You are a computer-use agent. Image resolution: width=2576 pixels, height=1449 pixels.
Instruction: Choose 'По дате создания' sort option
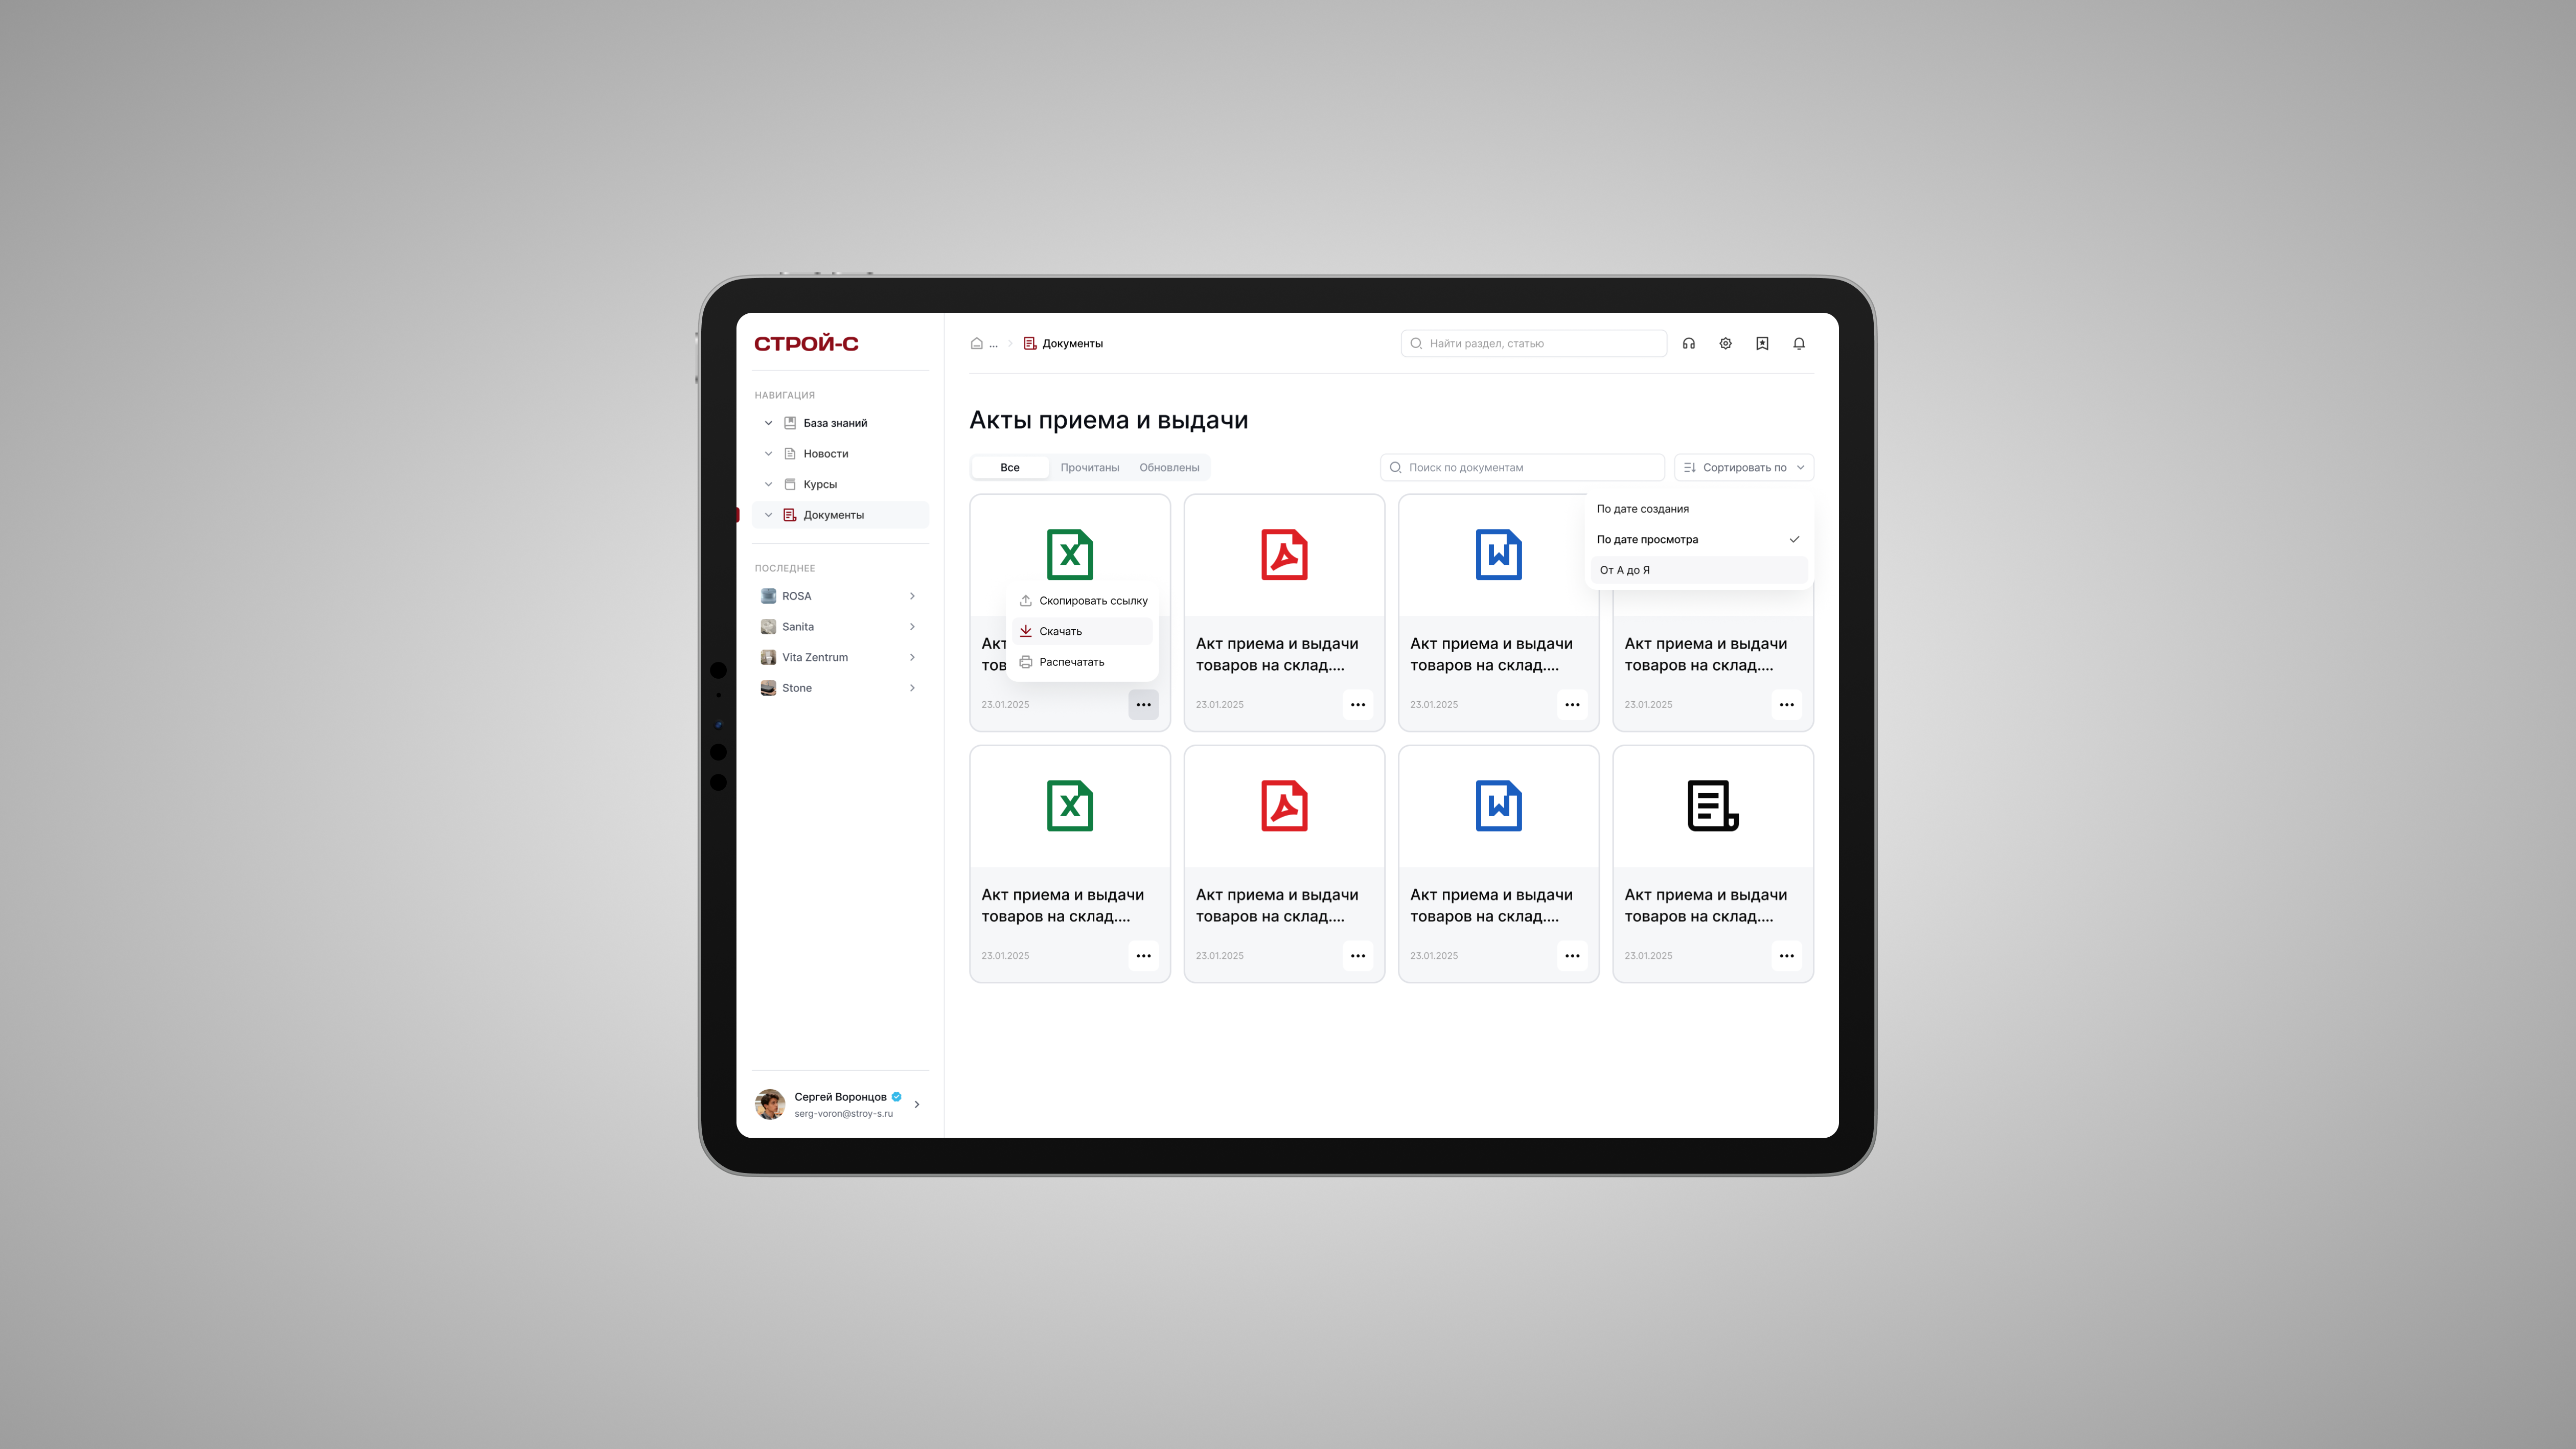click(x=1642, y=509)
